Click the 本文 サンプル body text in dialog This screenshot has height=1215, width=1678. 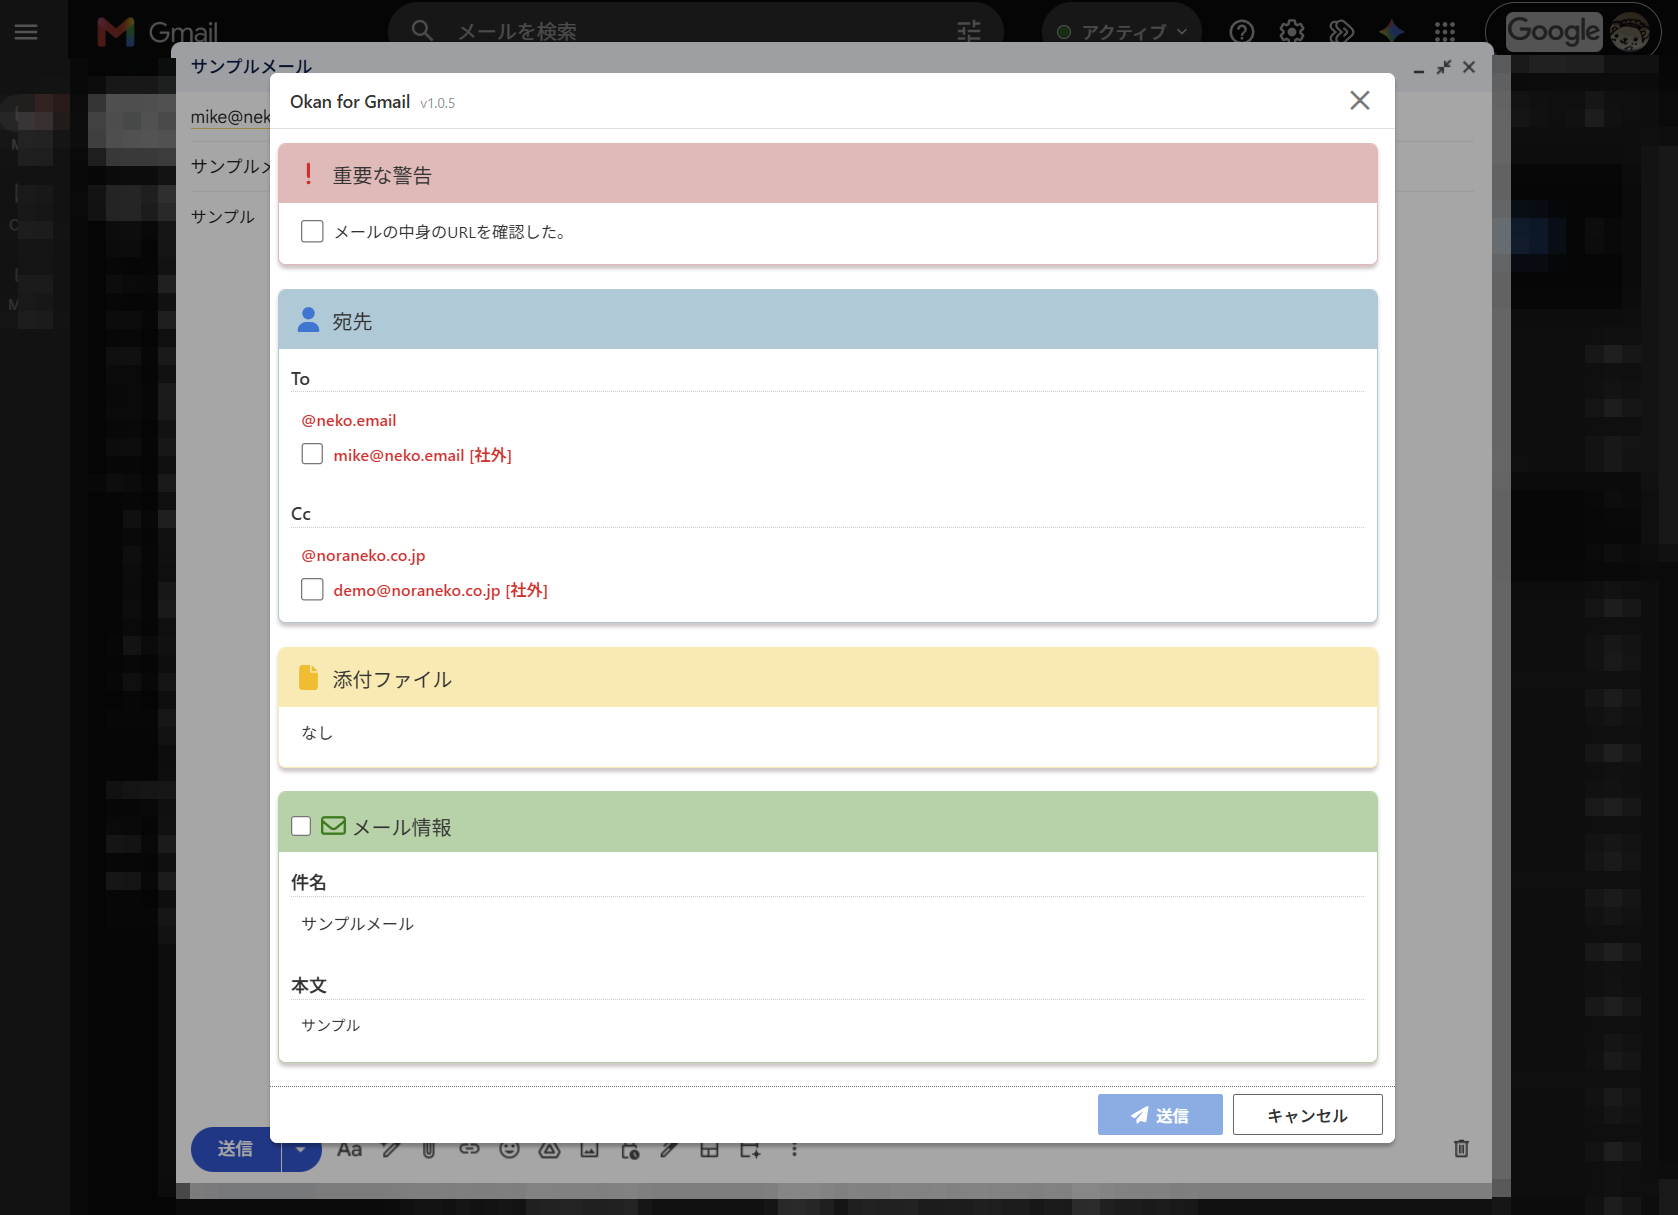pyautogui.click(x=330, y=1025)
